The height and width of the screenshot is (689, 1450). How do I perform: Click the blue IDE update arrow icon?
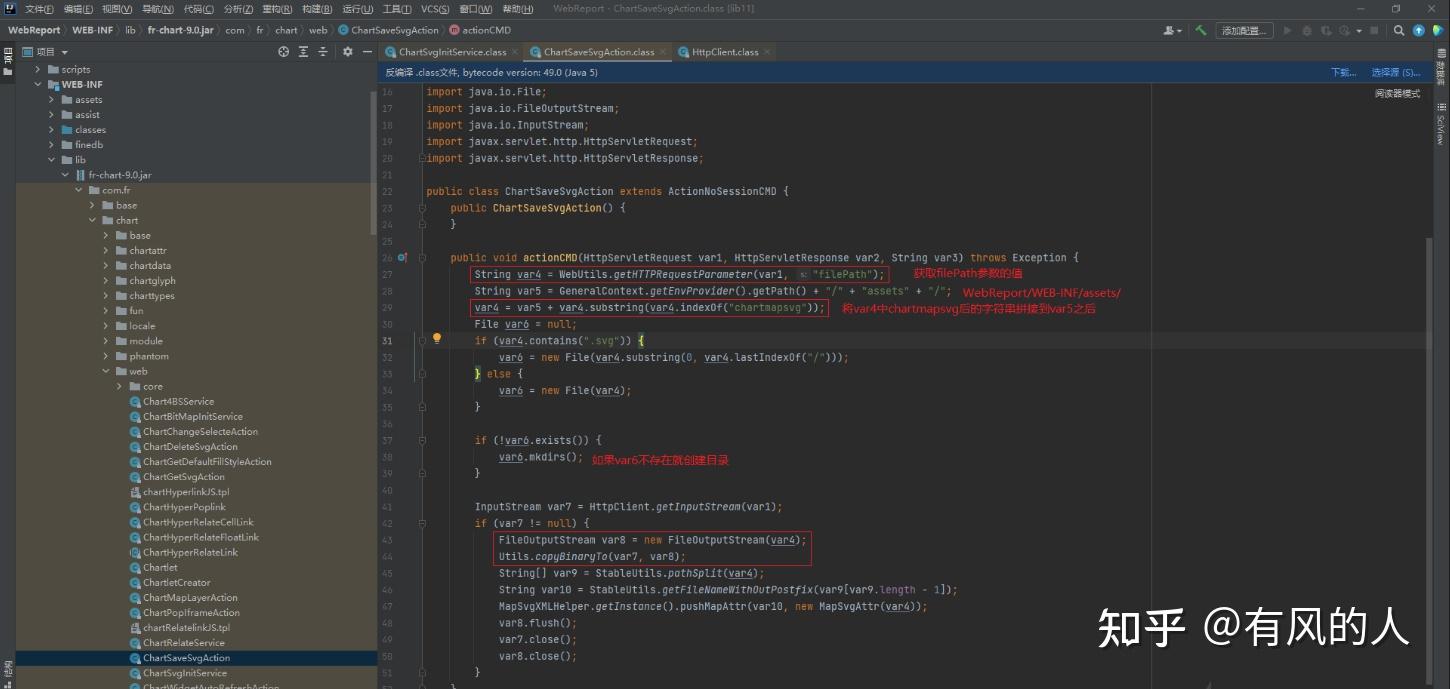pyautogui.click(x=1418, y=30)
